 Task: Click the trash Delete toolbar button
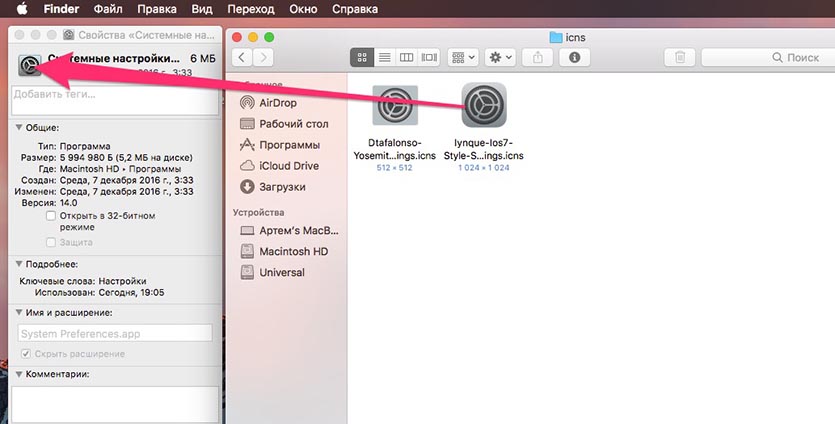coord(680,58)
